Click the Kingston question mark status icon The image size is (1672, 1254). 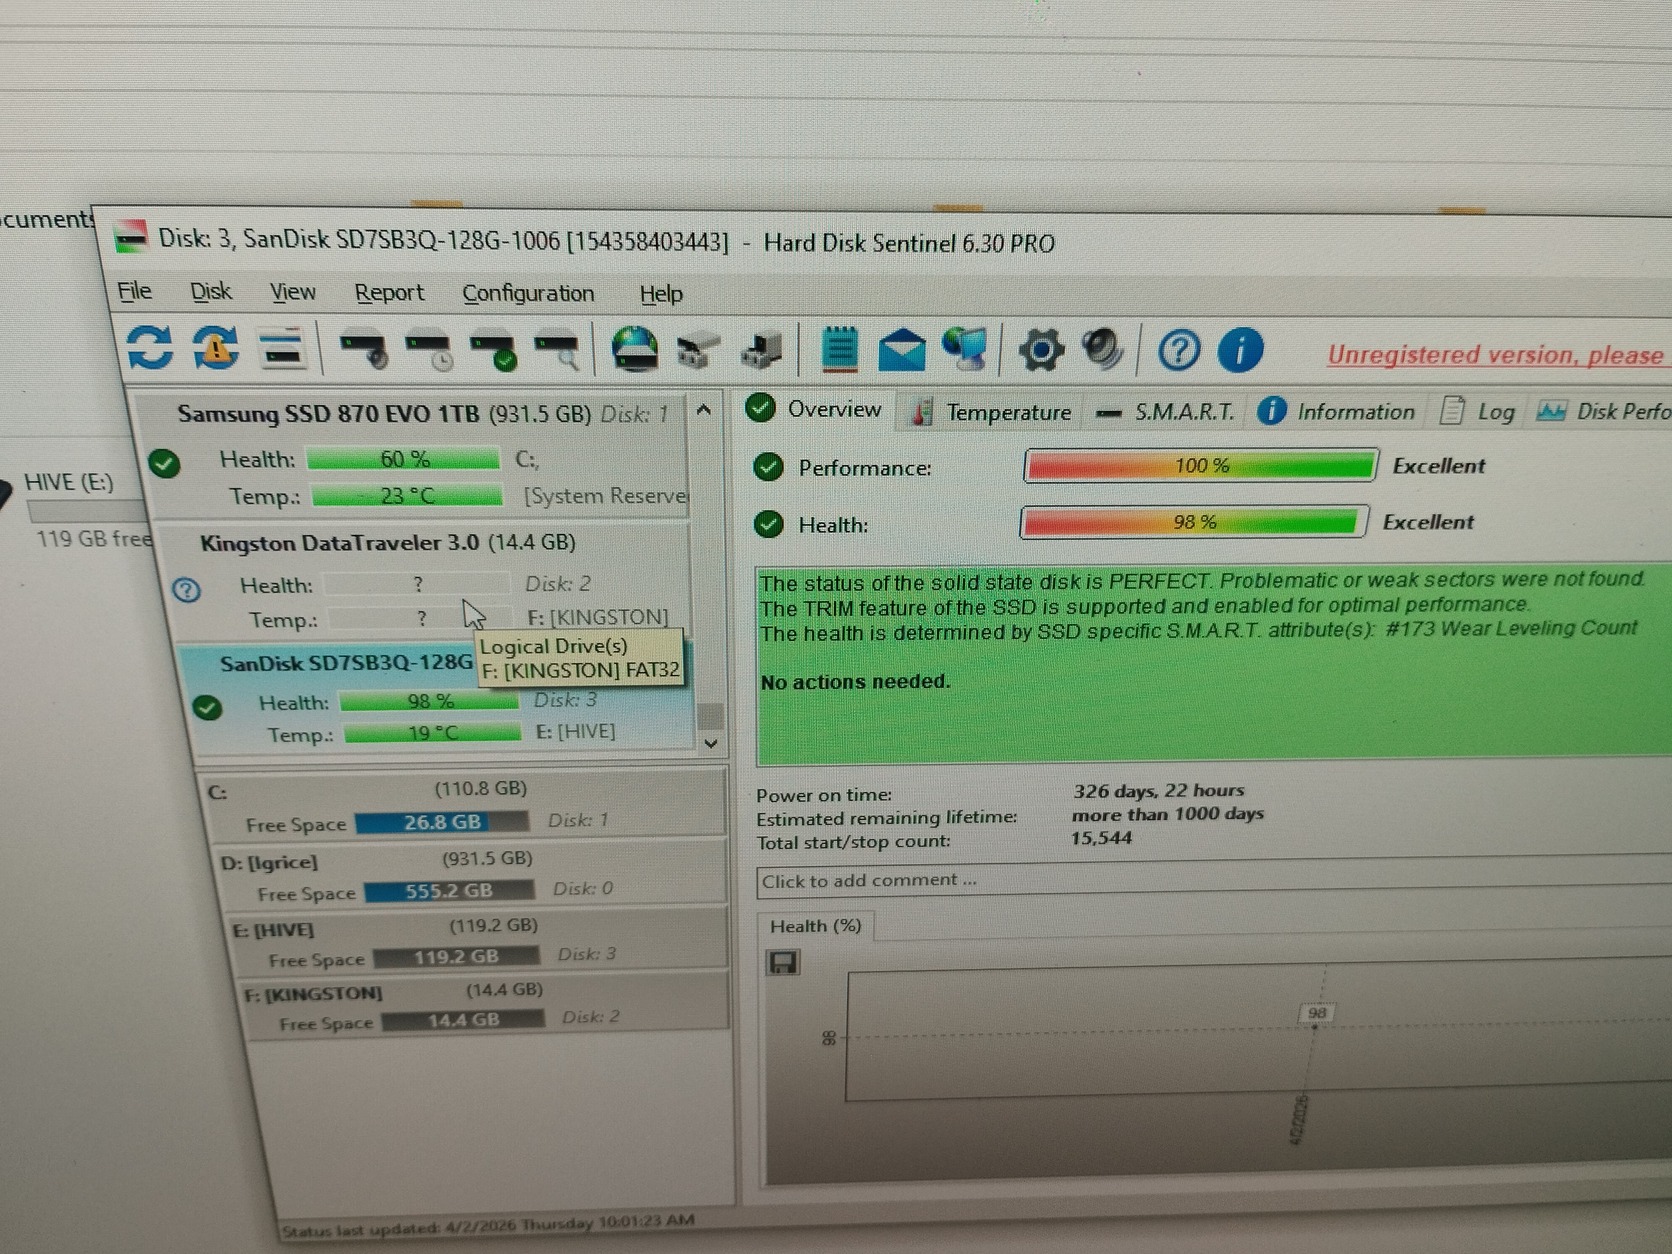point(186,590)
